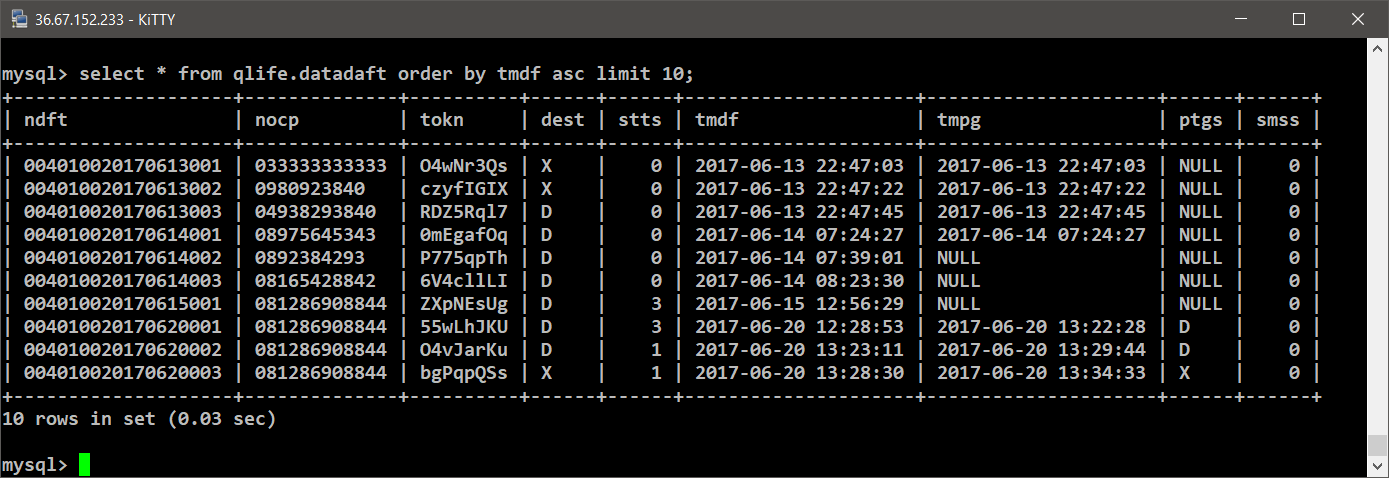This screenshot has width=1389, height=478.
Task: Click the ndft column header
Action: click(x=45, y=120)
